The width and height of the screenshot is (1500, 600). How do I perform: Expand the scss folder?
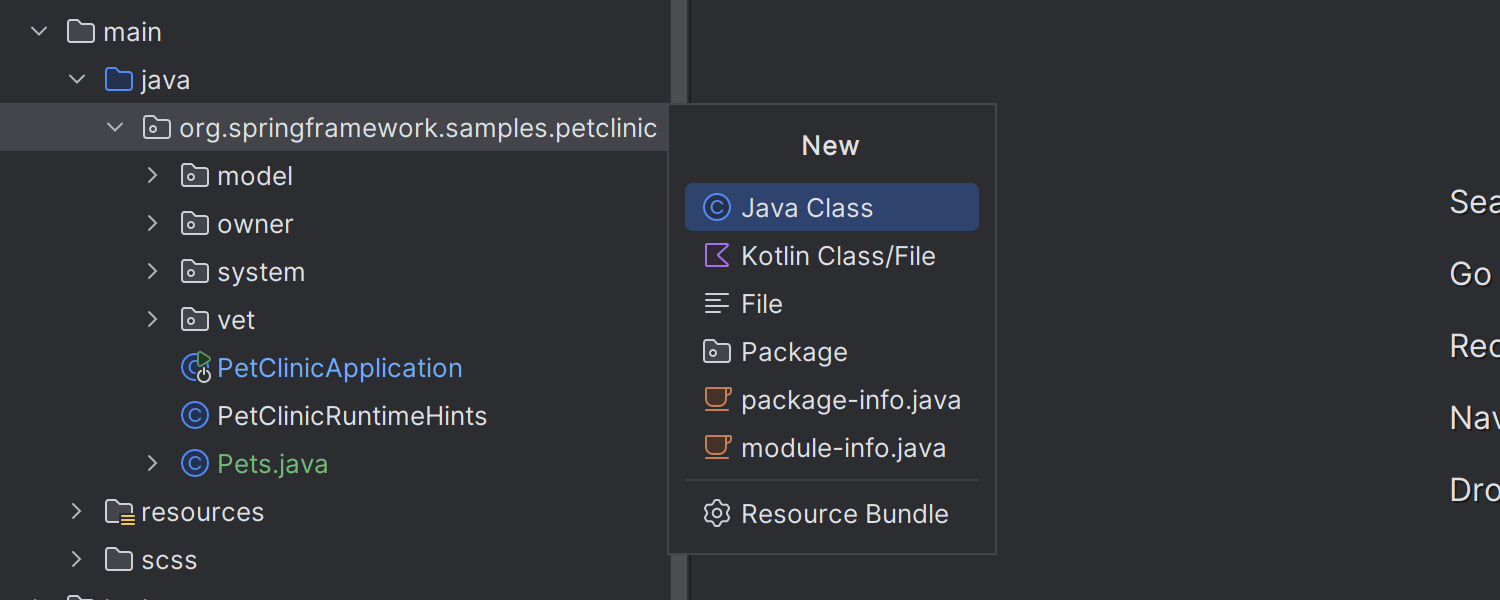click(x=76, y=559)
